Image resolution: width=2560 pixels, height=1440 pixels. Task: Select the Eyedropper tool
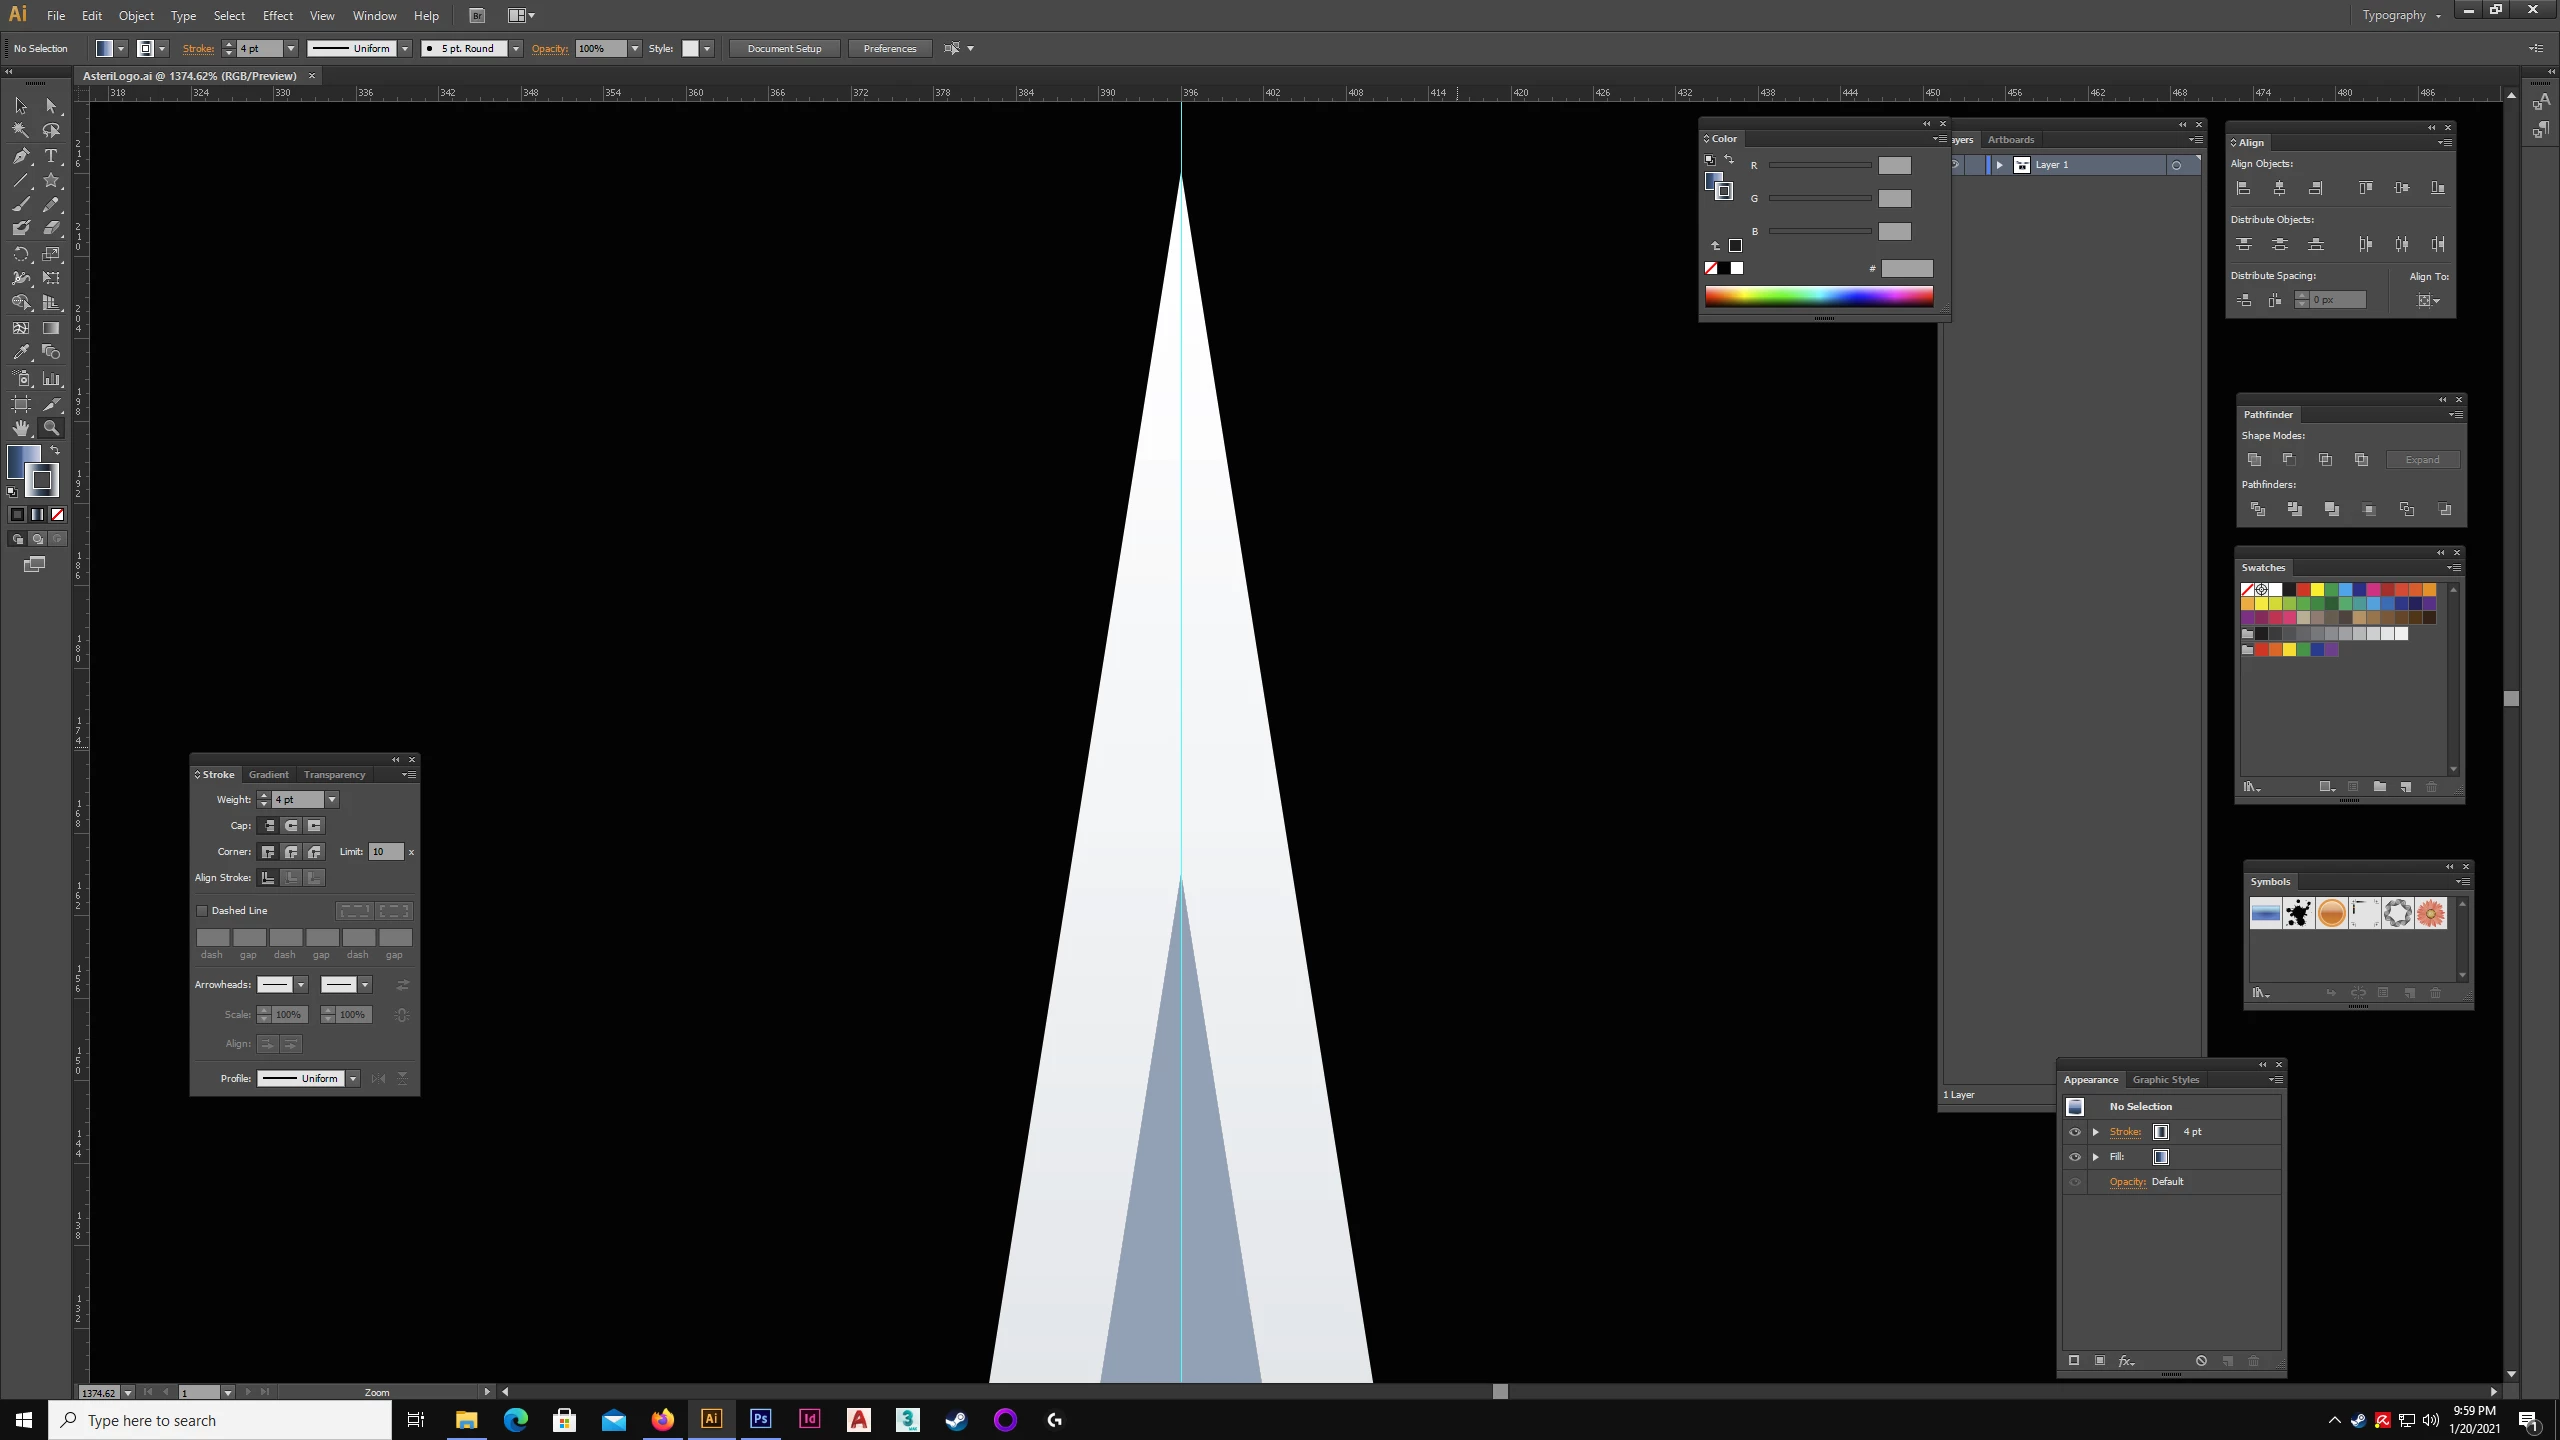pyautogui.click(x=21, y=352)
